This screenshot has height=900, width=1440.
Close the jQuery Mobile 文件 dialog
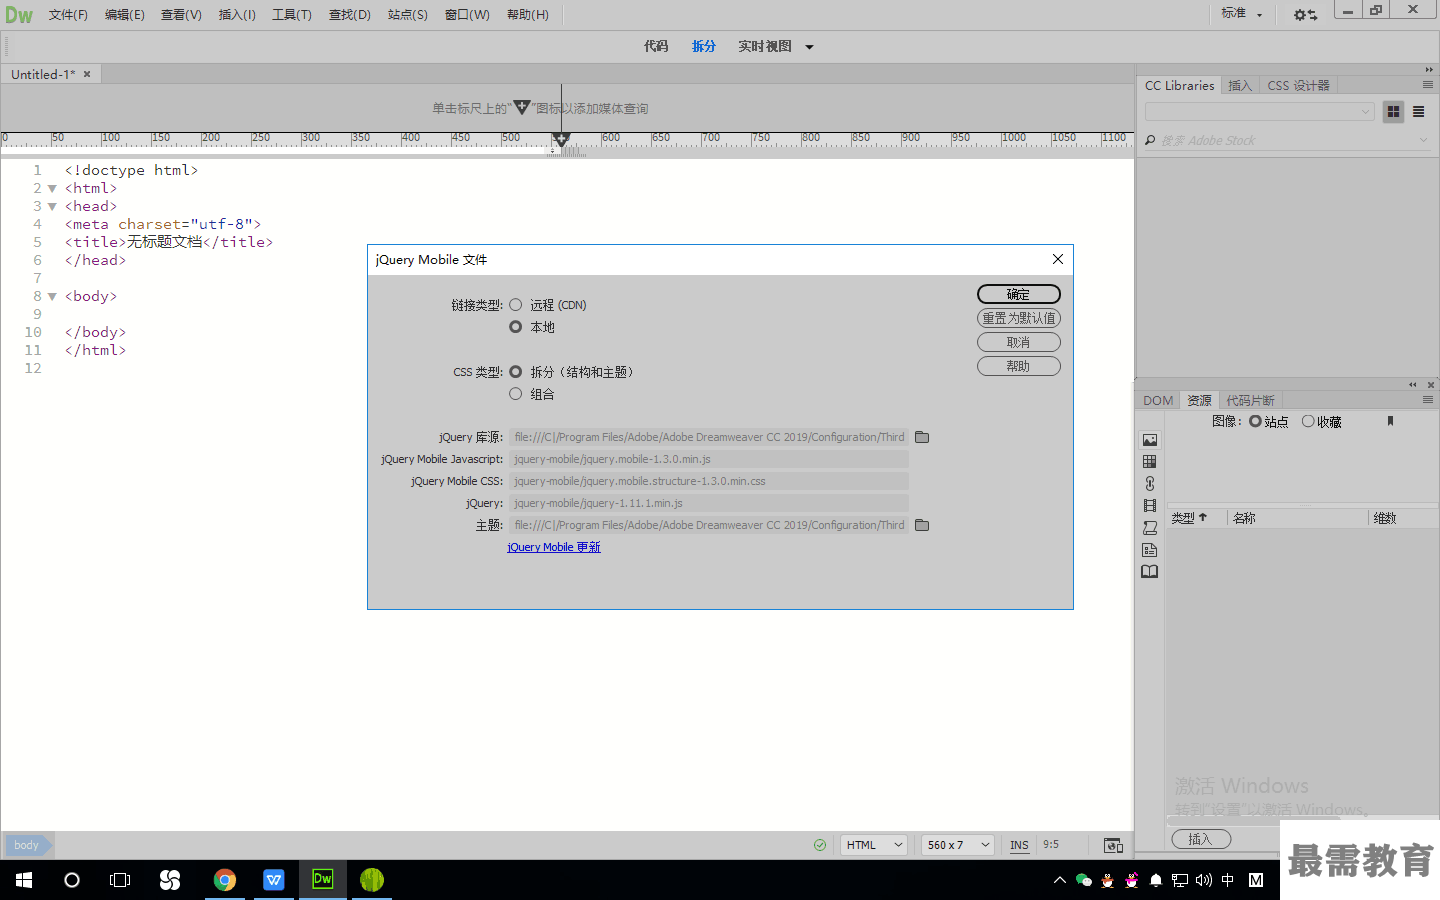point(1058,259)
